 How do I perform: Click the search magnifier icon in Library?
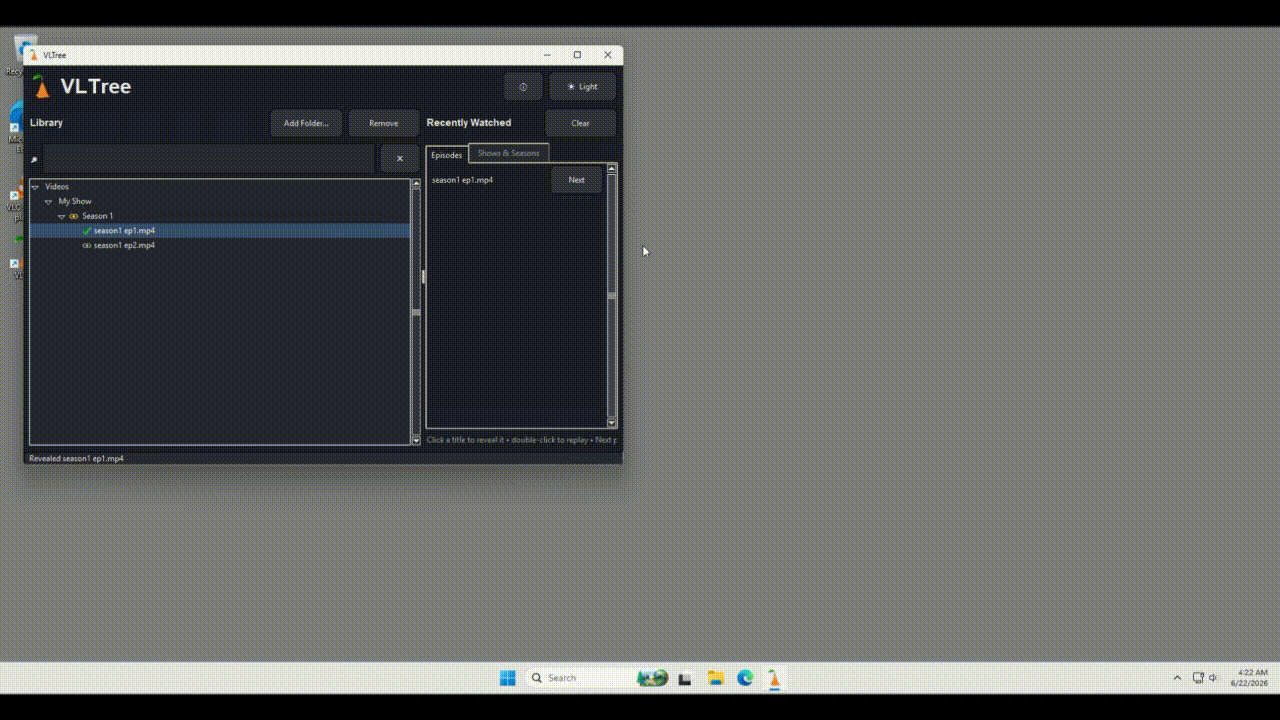click(34, 159)
